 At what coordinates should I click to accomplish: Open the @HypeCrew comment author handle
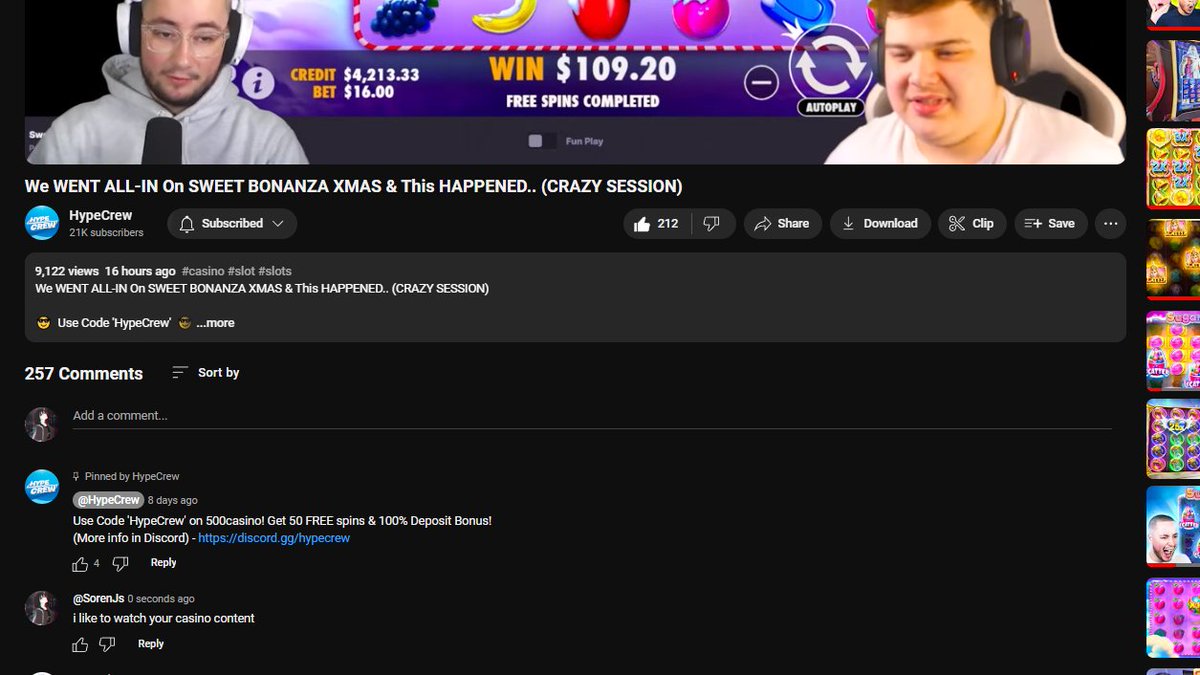pyautogui.click(x=107, y=500)
